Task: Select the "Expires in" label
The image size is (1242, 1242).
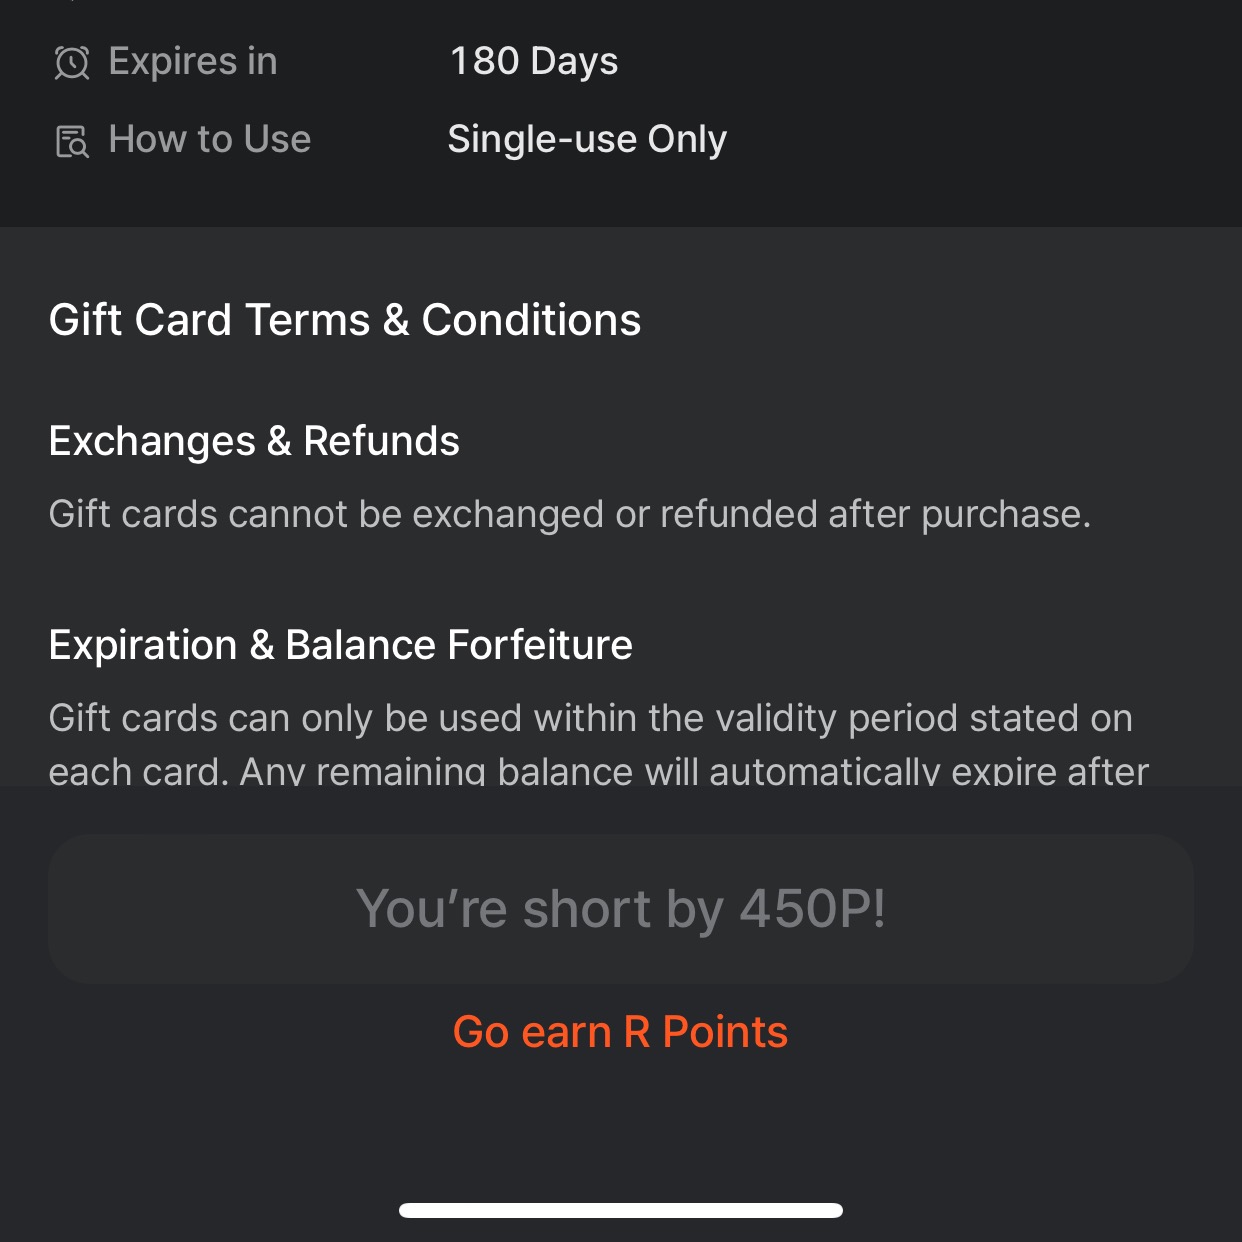Action: pos(193,61)
